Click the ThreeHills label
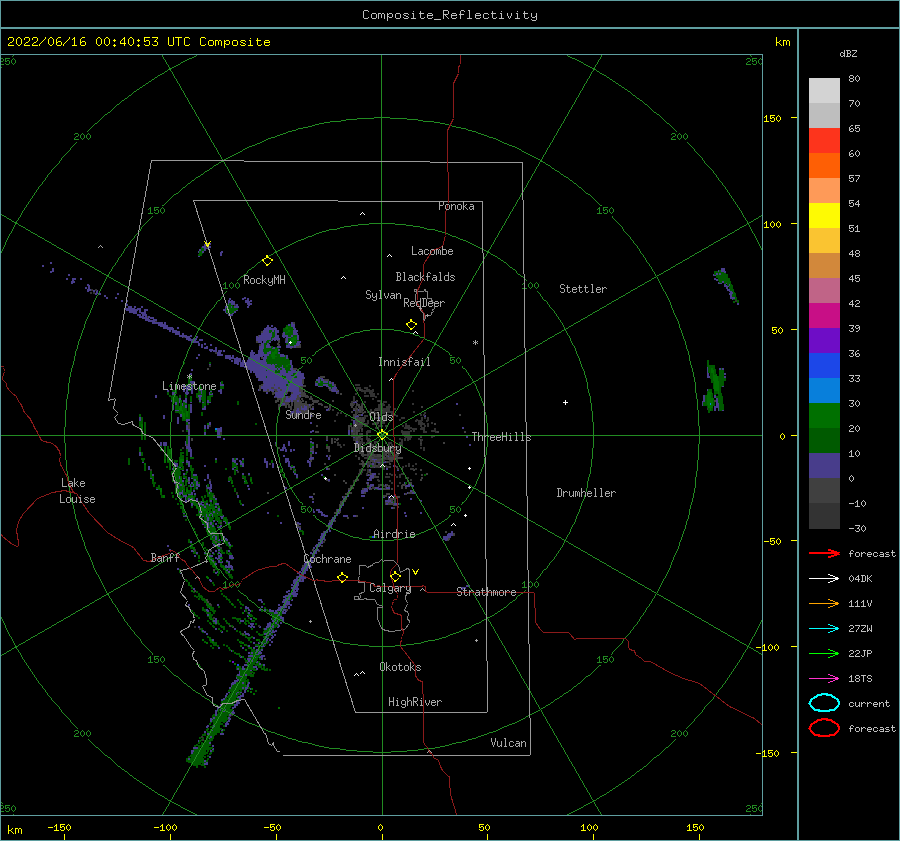The width and height of the screenshot is (900, 841). click(x=502, y=437)
